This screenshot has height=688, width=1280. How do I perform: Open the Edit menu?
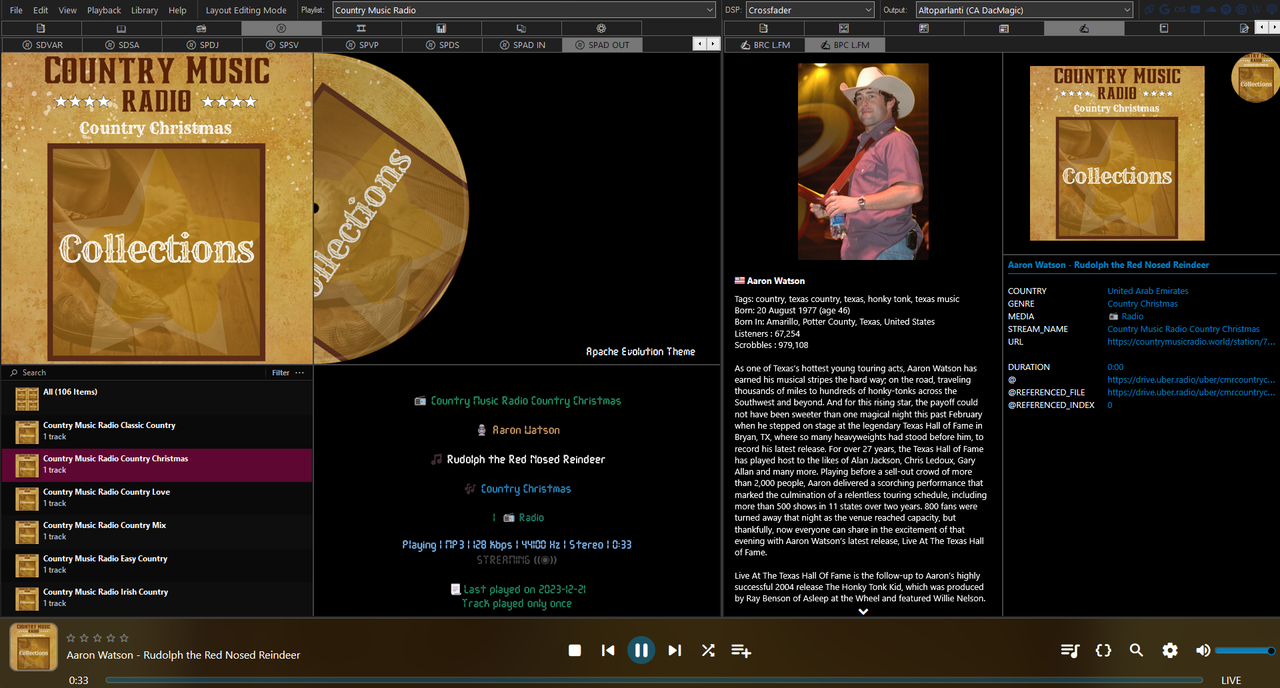point(40,10)
